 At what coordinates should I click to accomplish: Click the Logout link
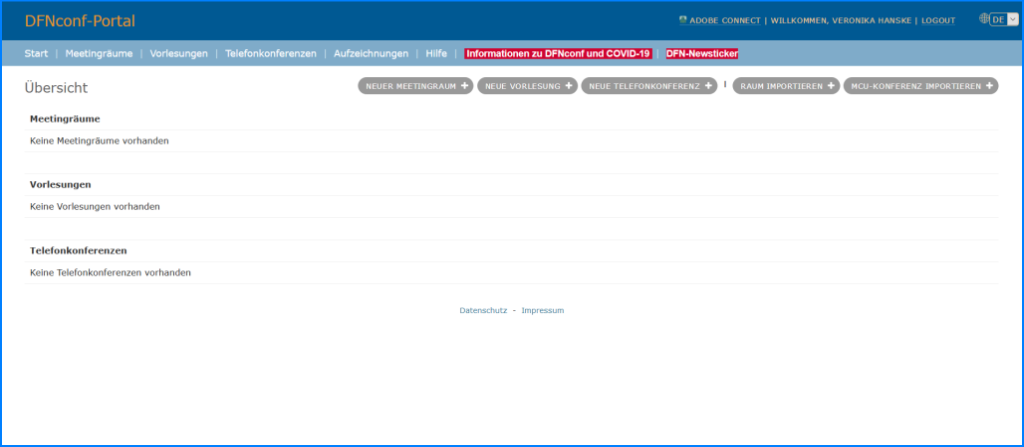(x=938, y=20)
